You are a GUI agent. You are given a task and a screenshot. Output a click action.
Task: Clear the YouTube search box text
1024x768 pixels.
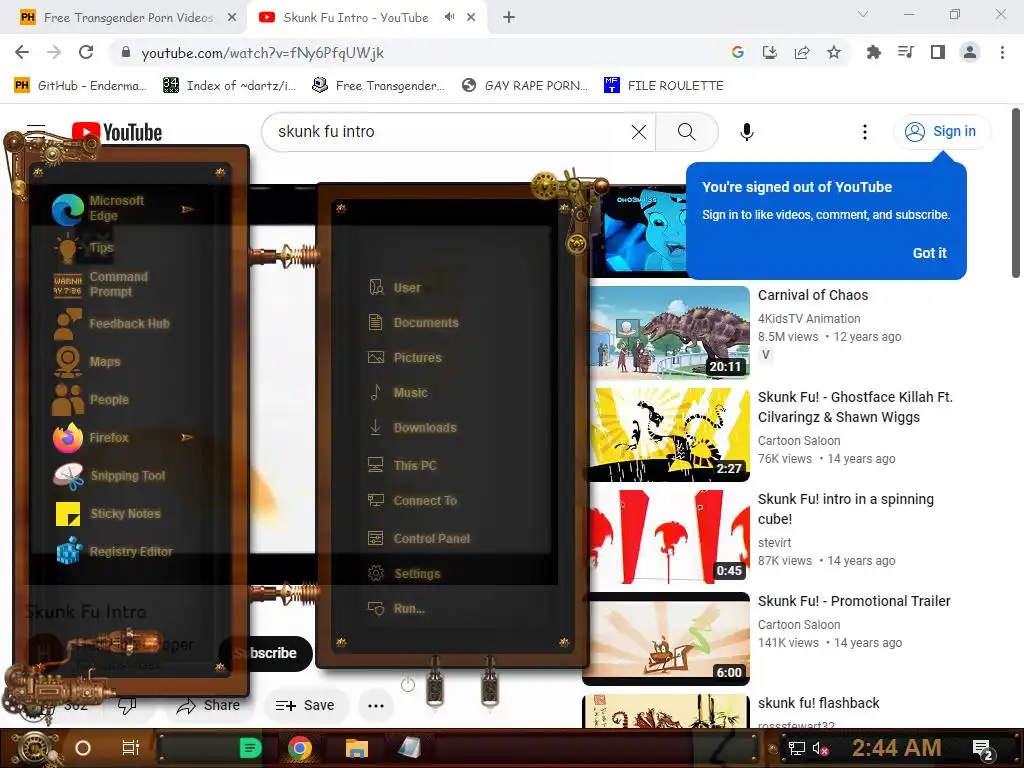[x=639, y=132]
